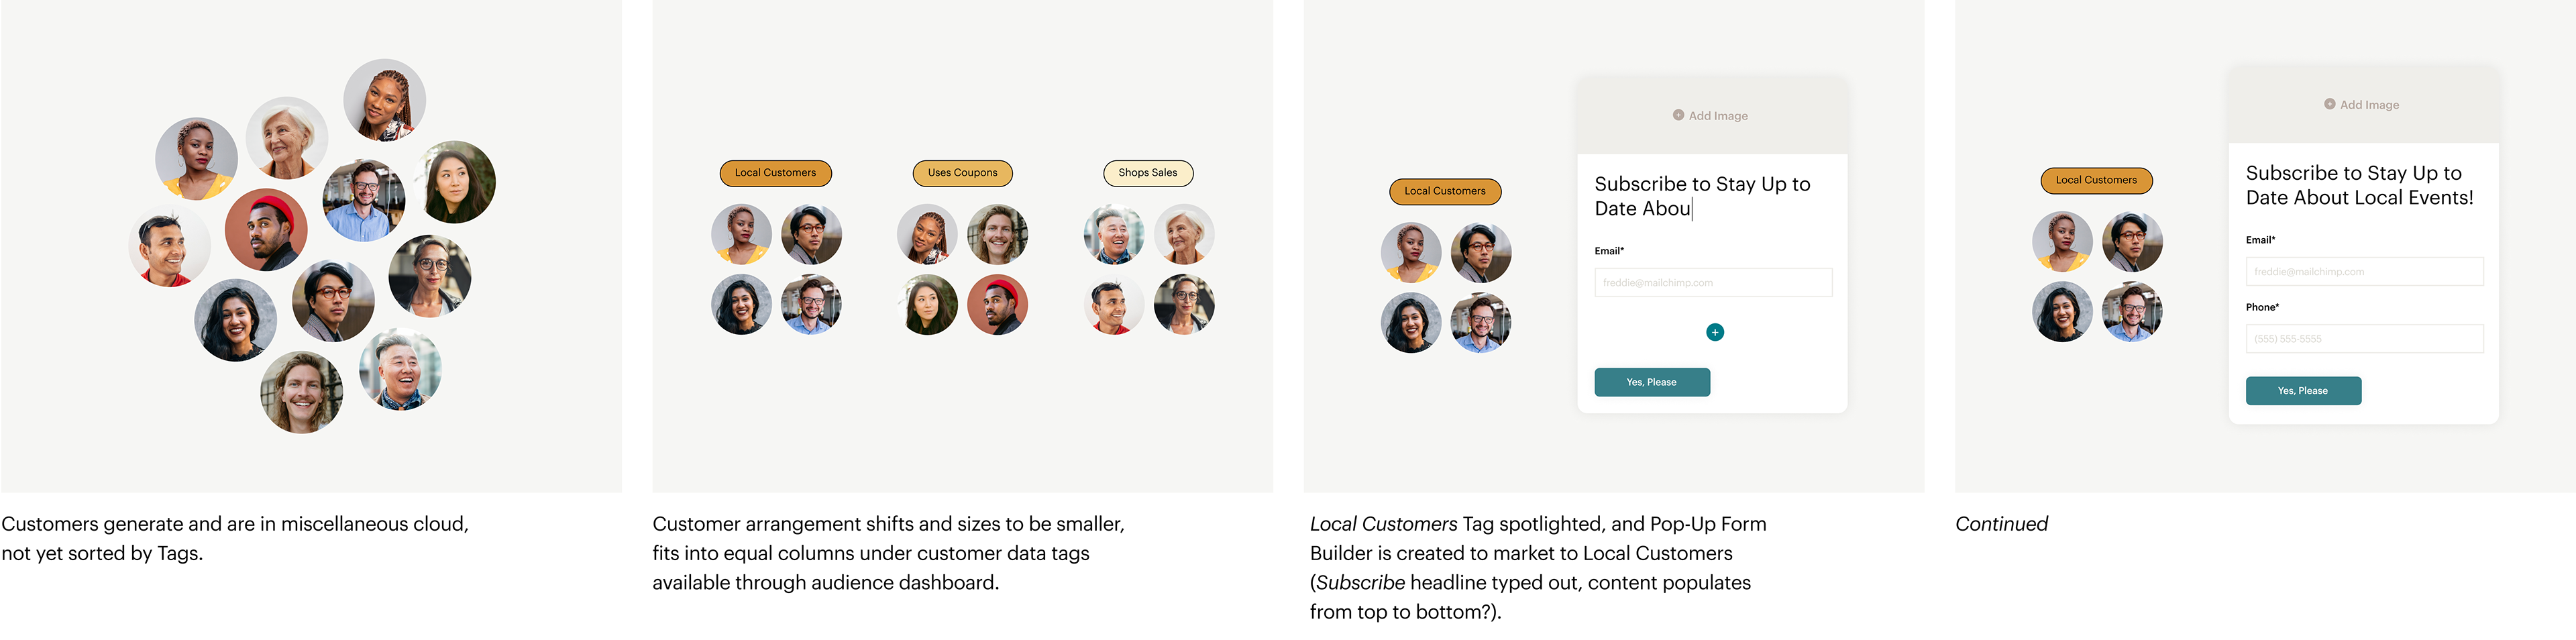This screenshot has width=2576, height=640.
Task: Click Add Image icon in typing form
Action: [x=1678, y=115]
